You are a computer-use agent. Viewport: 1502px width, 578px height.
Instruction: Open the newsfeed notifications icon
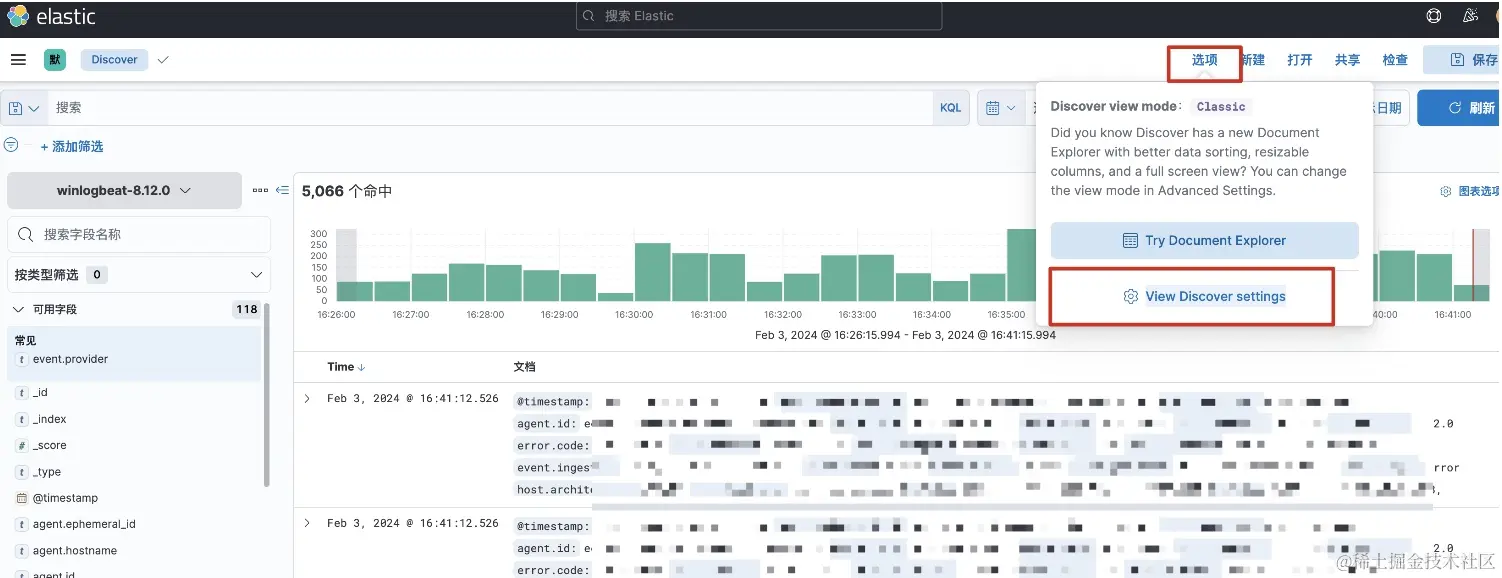pyautogui.click(x=1469, y=16)
